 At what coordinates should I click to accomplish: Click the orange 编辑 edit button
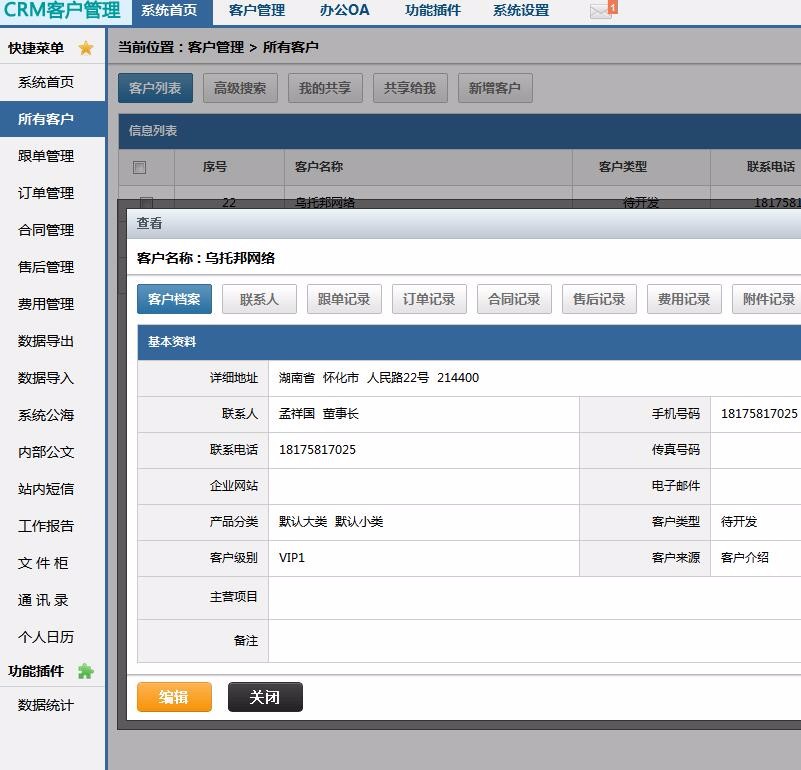pyautogui.click(x=174, y=697)
